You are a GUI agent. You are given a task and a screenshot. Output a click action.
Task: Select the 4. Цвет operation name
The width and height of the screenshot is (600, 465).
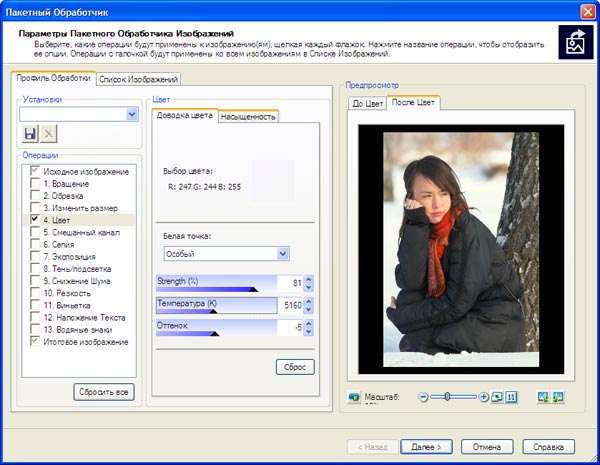57,220
